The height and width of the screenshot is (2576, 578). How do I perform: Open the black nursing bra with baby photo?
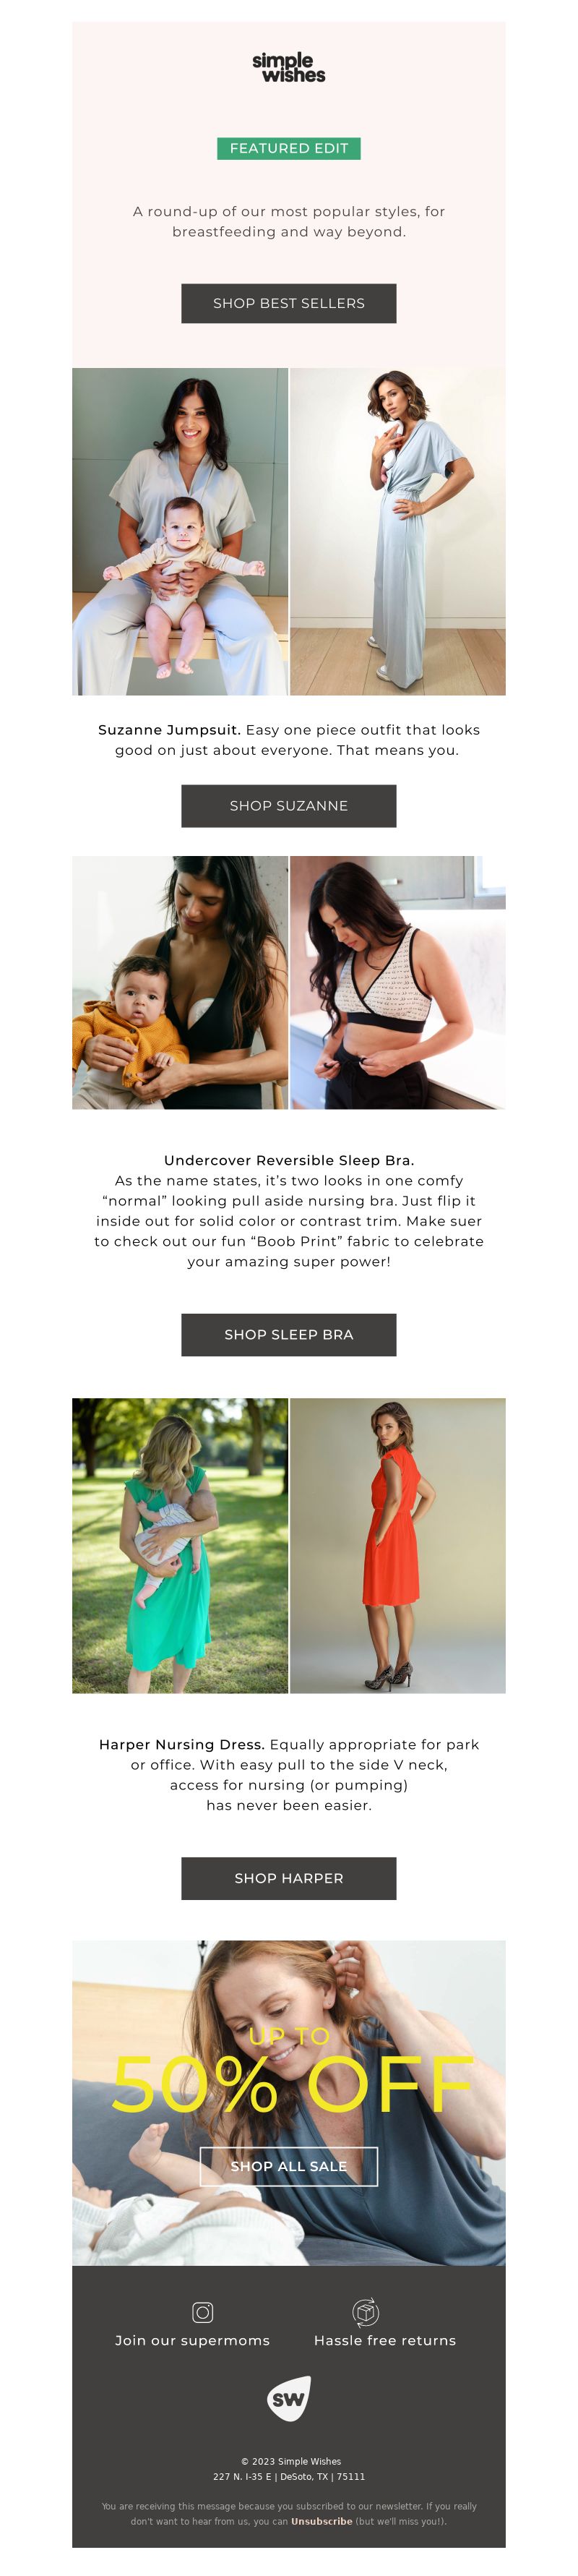[x=180, y=982]
